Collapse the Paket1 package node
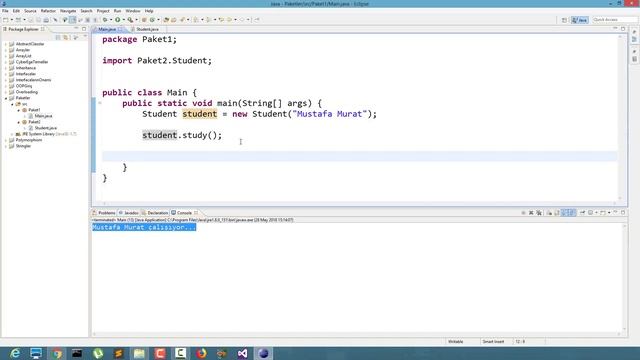This screenshot has height=360, width=640. tap(18, 110)
